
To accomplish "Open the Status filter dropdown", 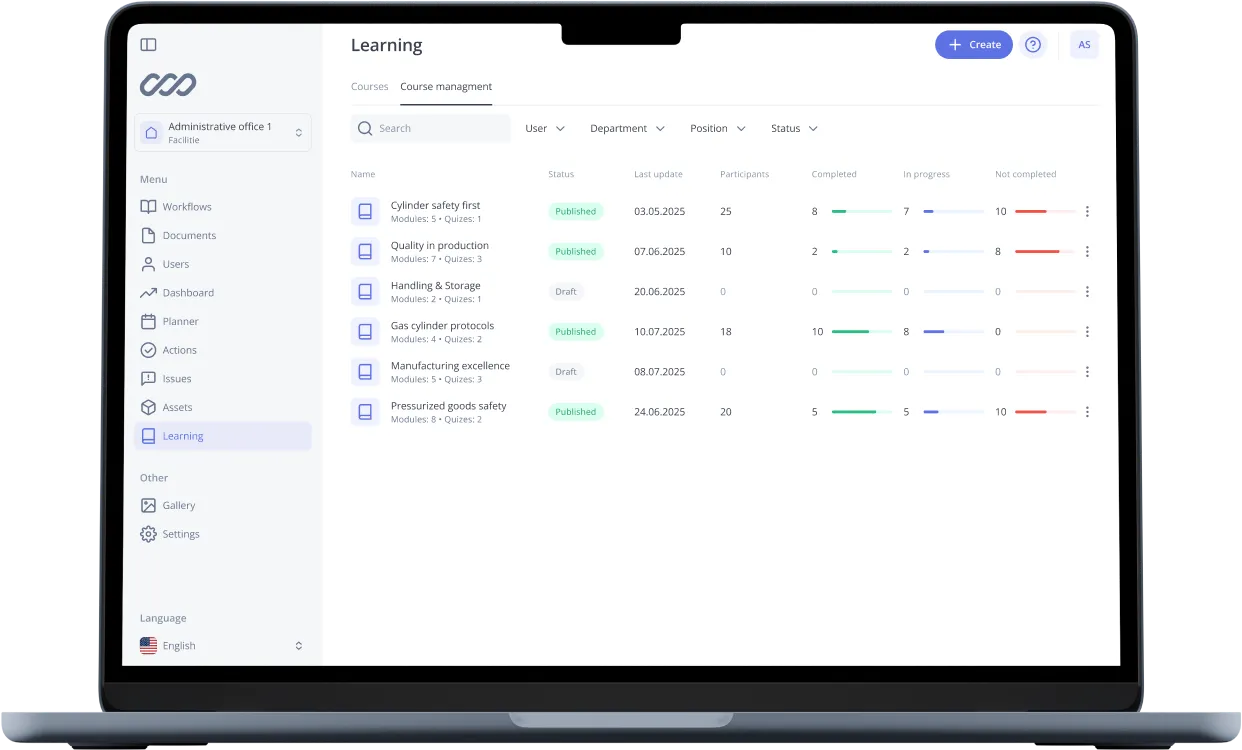I will [794, 129].
